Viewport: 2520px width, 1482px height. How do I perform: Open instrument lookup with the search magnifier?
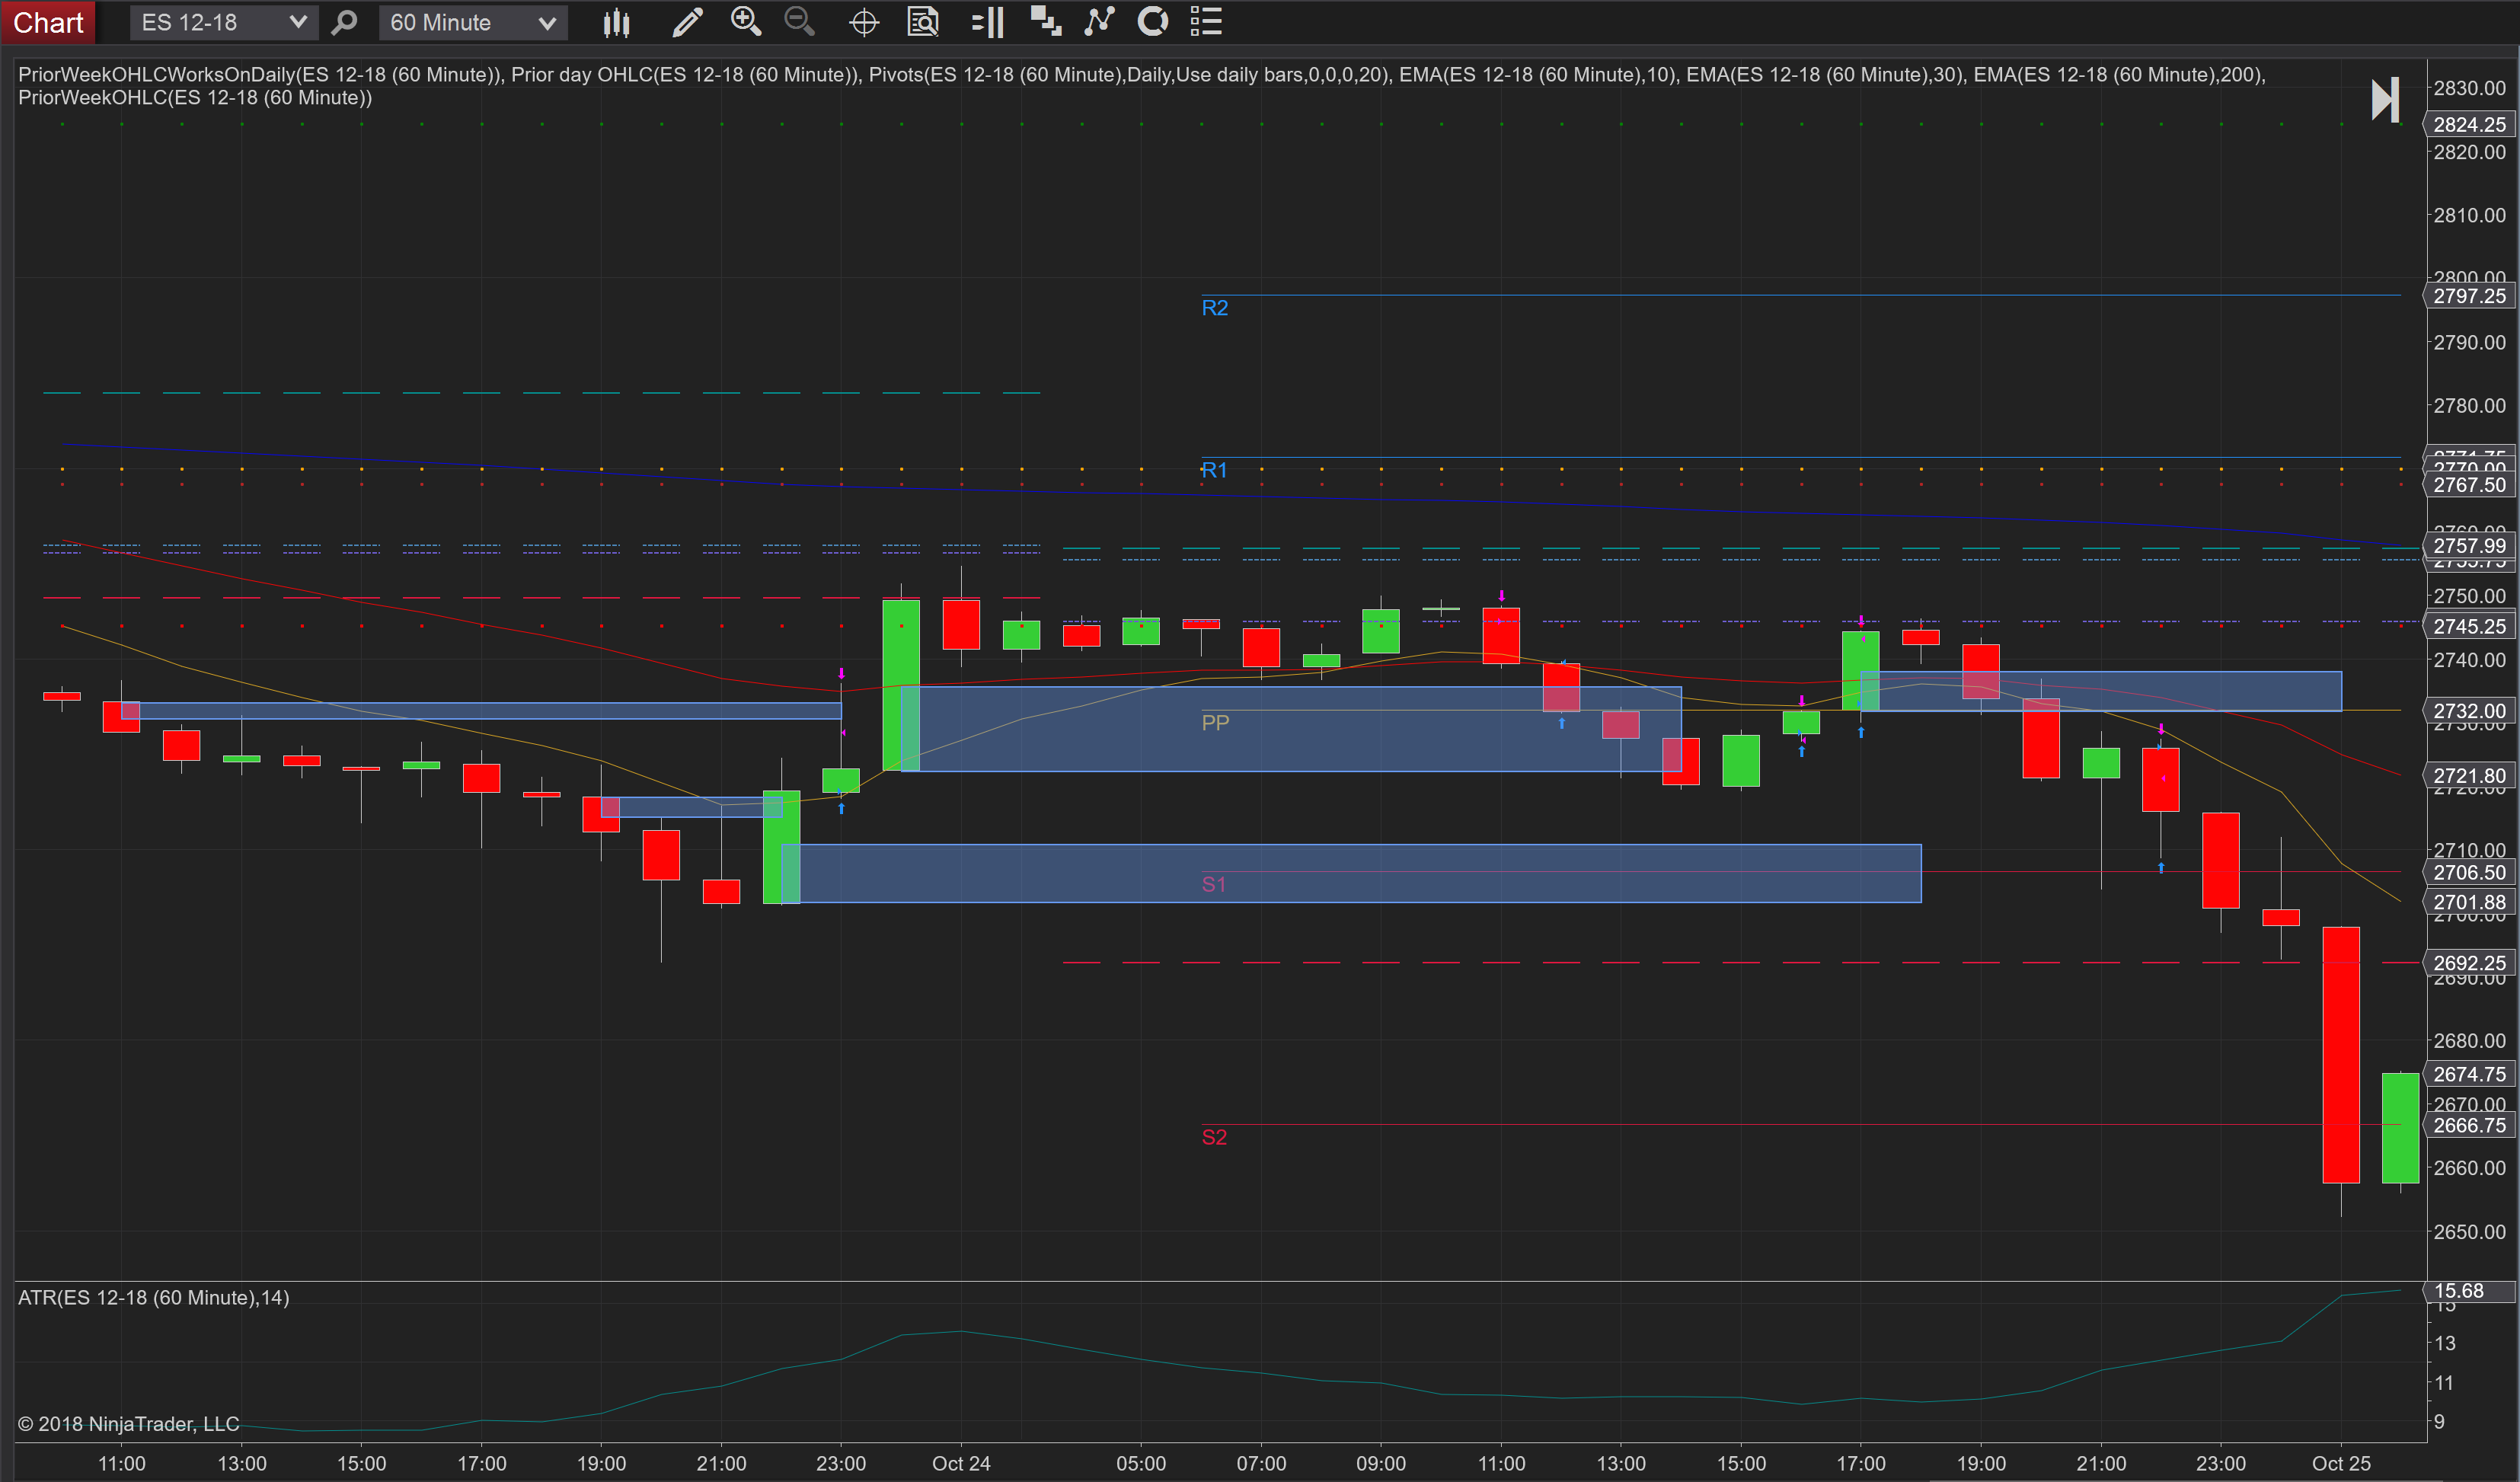click(344, 22)
